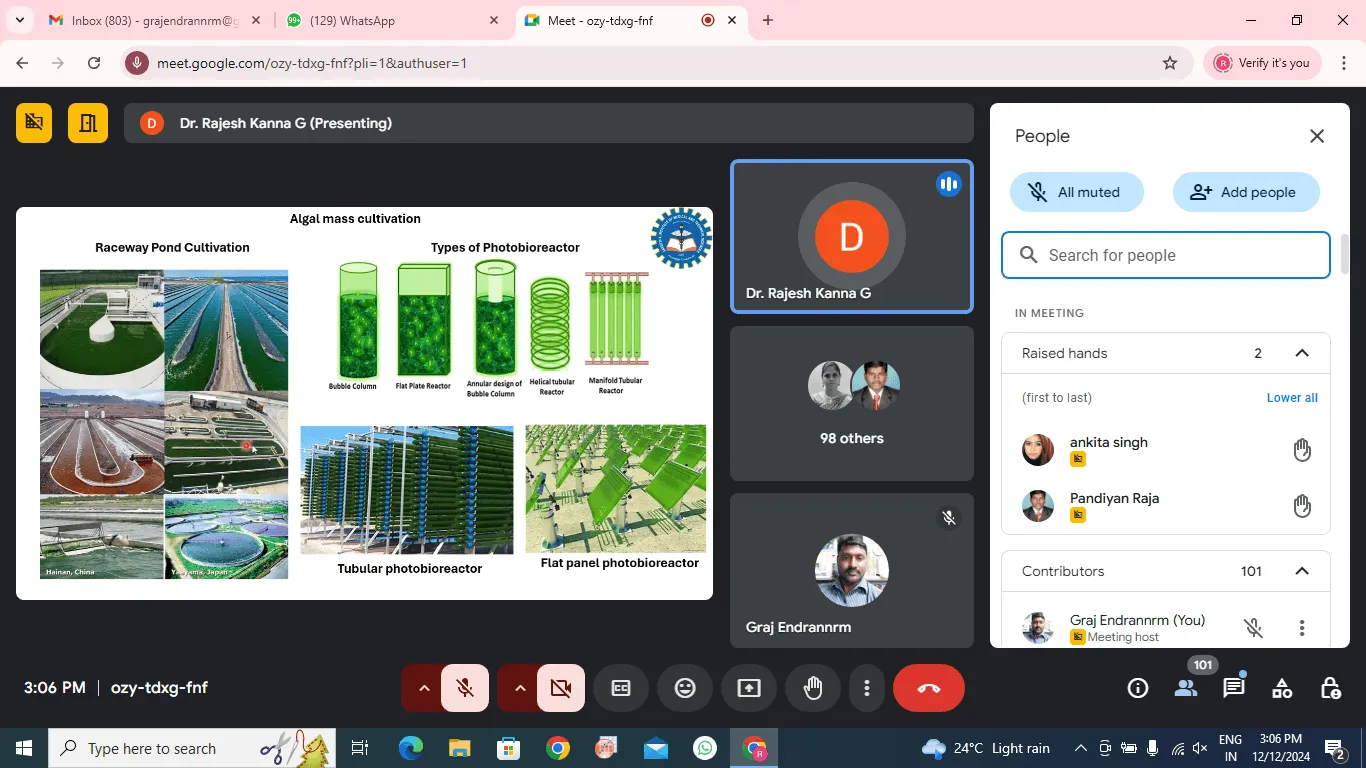The image size is (1366, 768).
Task: Toggle the raise hand button in toolbar
Action: point(813,688)
